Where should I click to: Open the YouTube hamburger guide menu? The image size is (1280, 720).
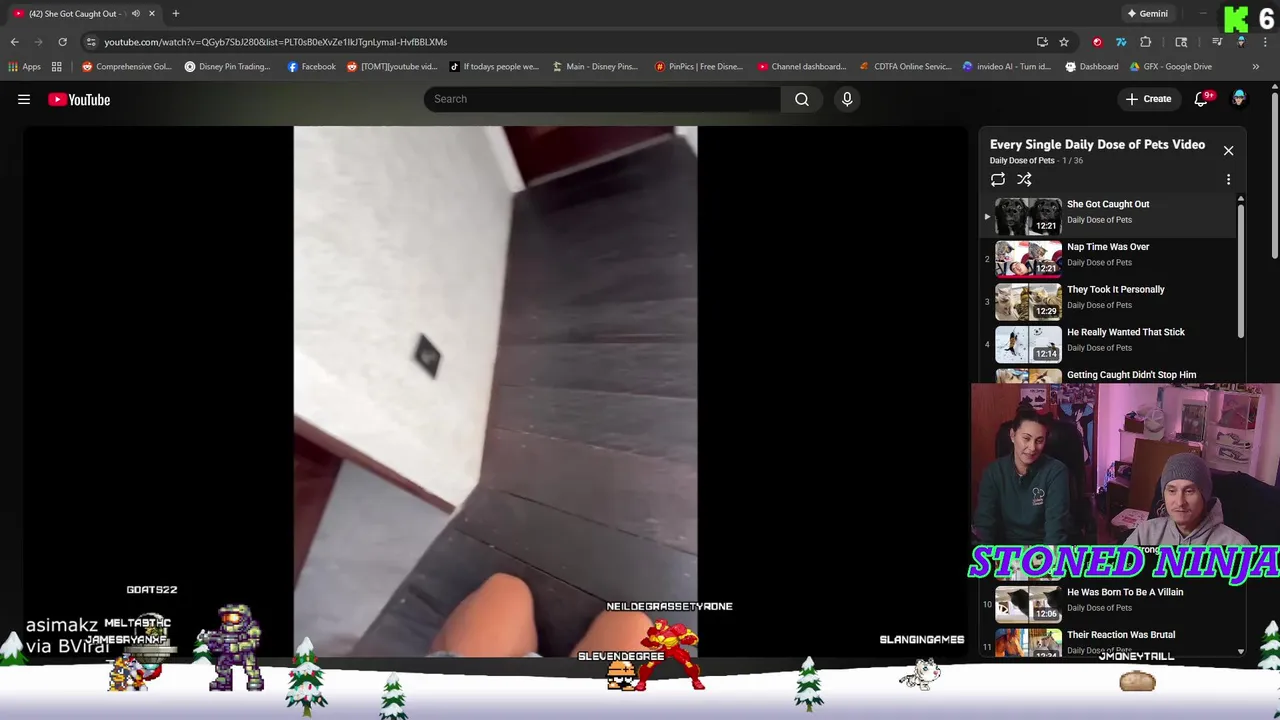[x=24, y=99]
